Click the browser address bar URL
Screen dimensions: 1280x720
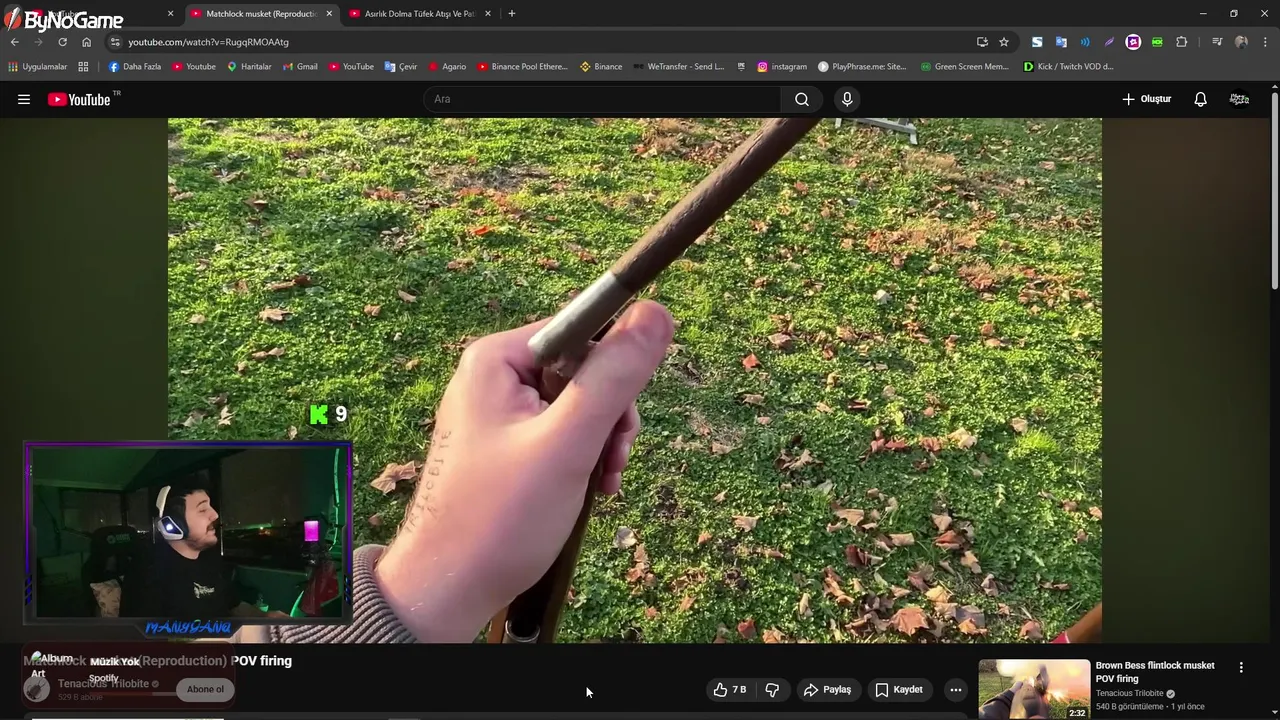click(x=208, y=42)
